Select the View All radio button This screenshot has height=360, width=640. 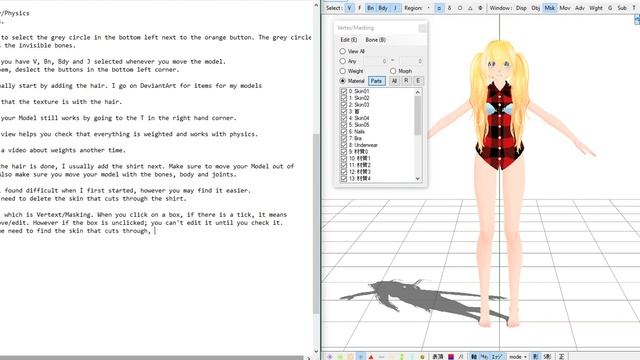(x=343, y=51)
